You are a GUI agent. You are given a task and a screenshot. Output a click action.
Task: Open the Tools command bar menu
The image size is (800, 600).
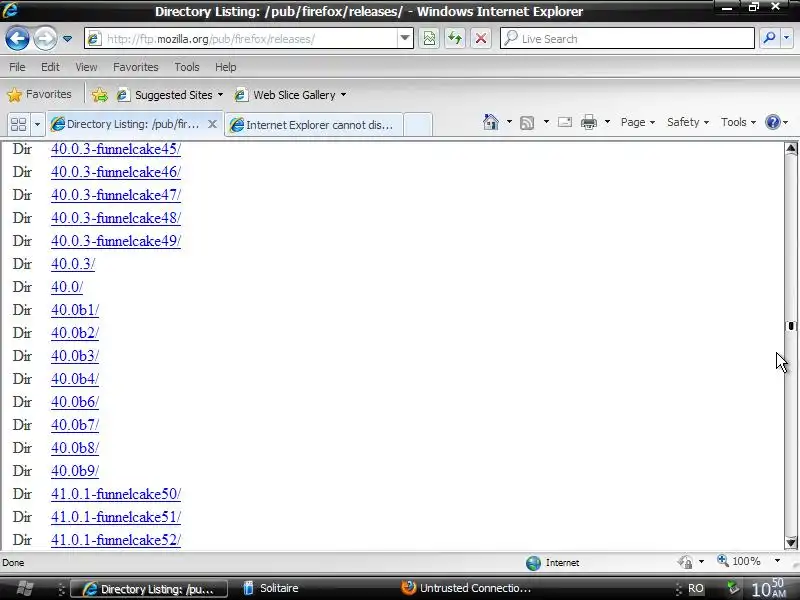[738, 122]
